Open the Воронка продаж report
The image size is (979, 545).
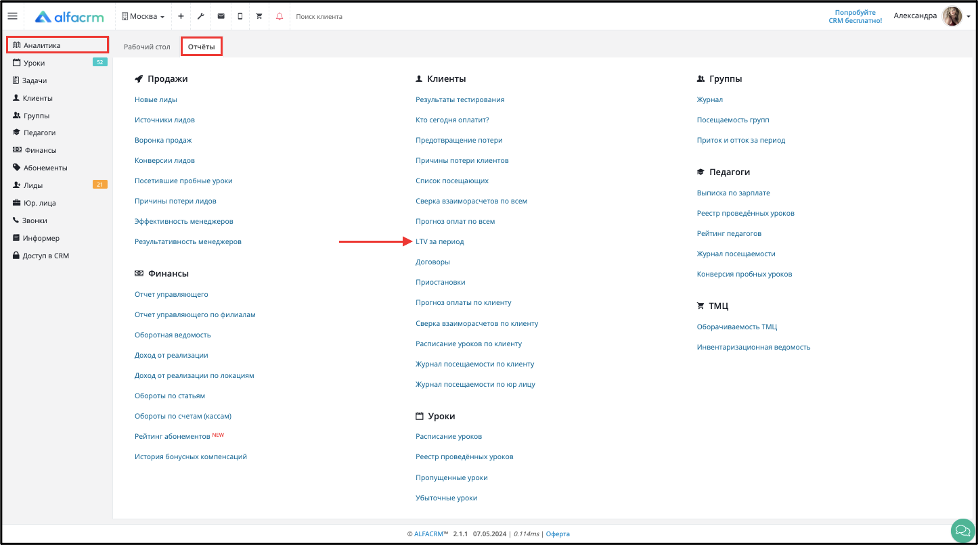(163, 140)
